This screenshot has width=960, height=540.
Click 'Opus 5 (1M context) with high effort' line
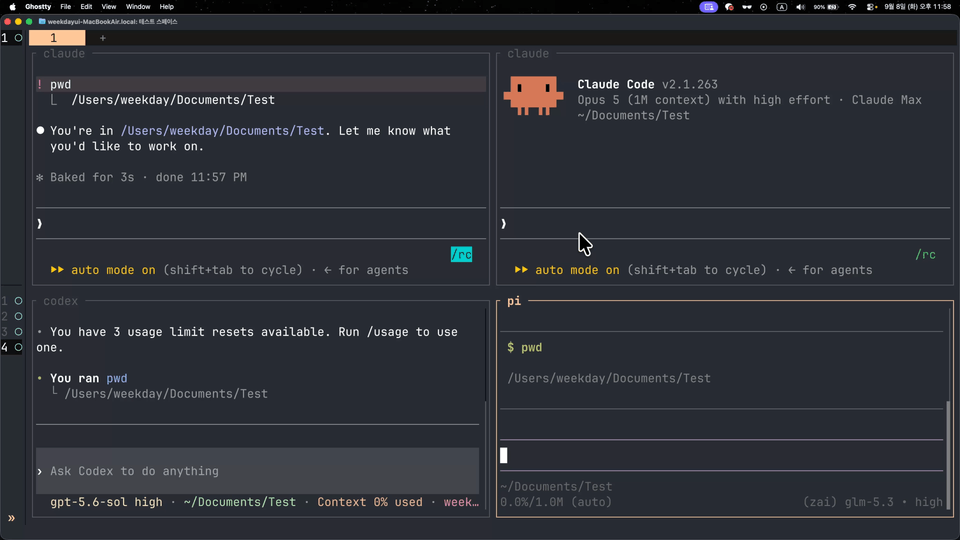[704, 100]
